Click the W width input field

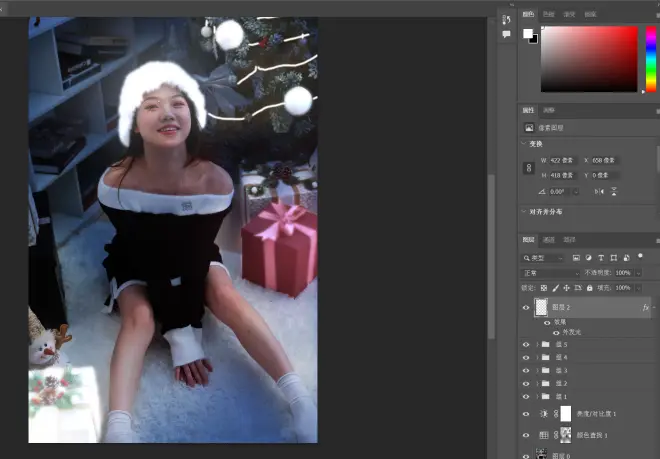tap(565, 160)
